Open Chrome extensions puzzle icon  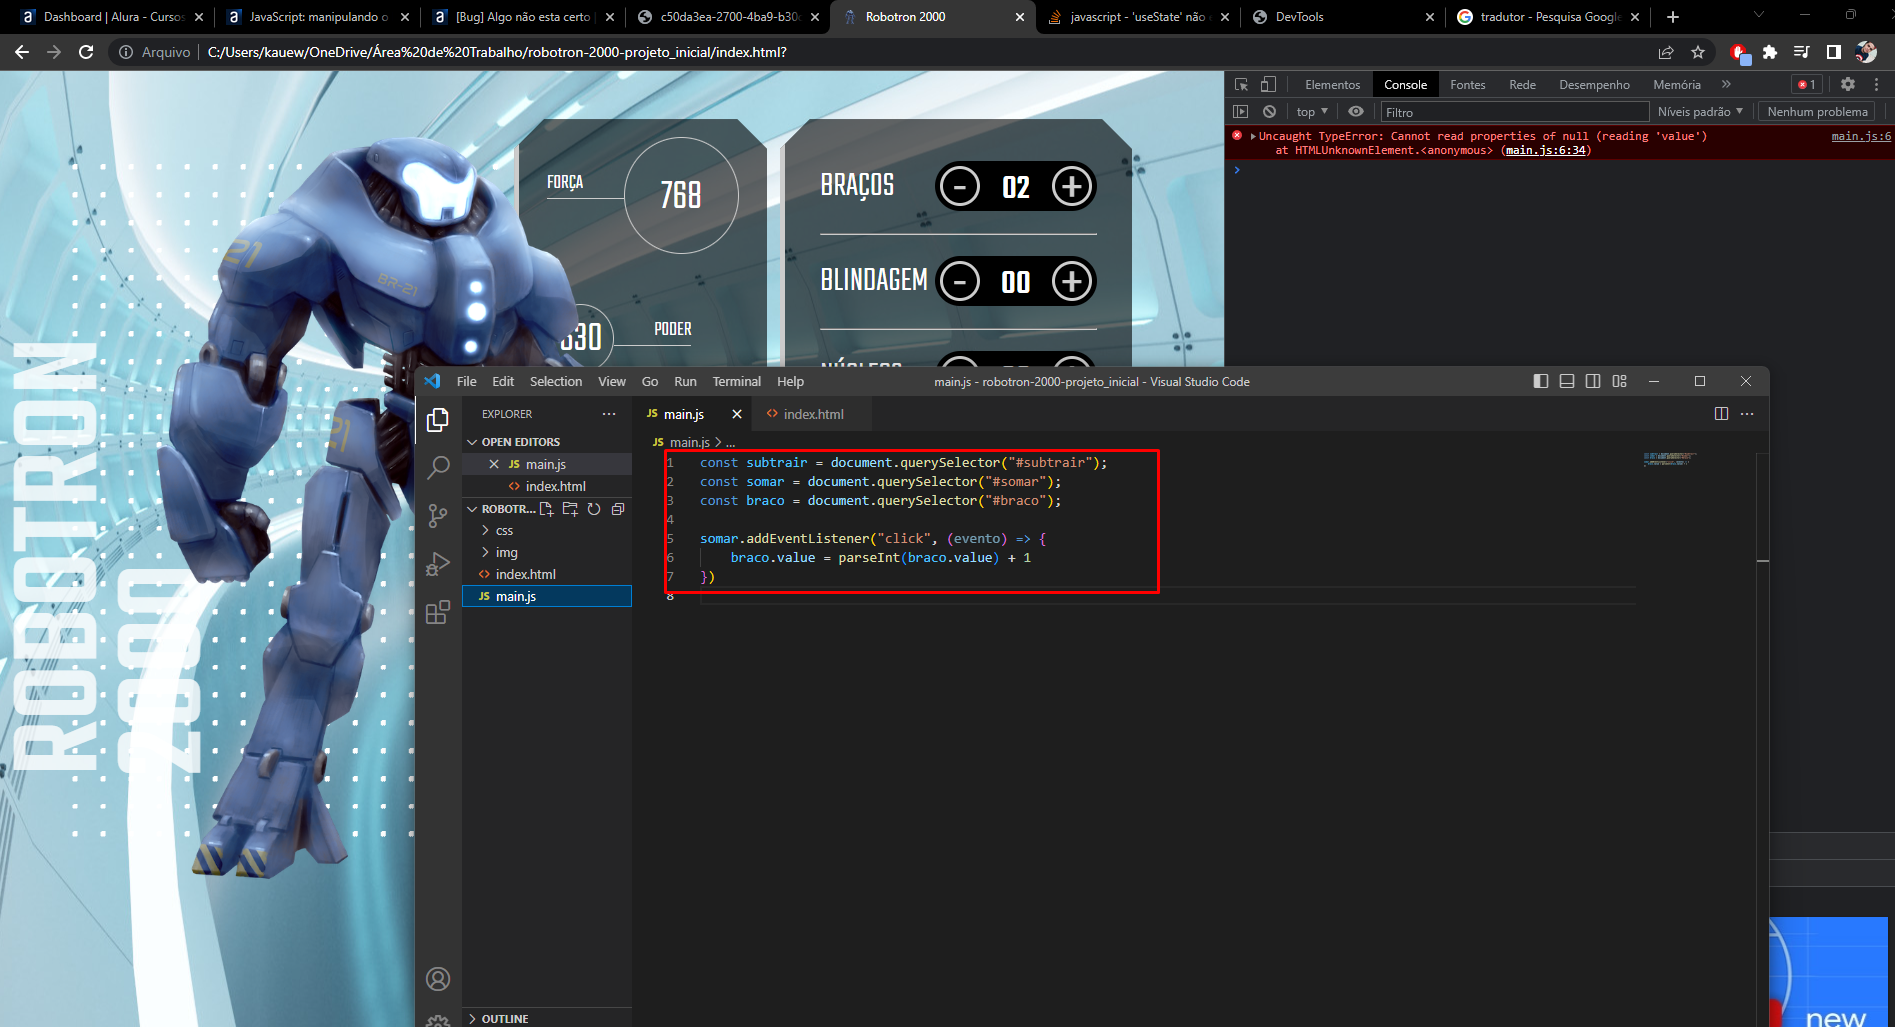point(1770,52)
